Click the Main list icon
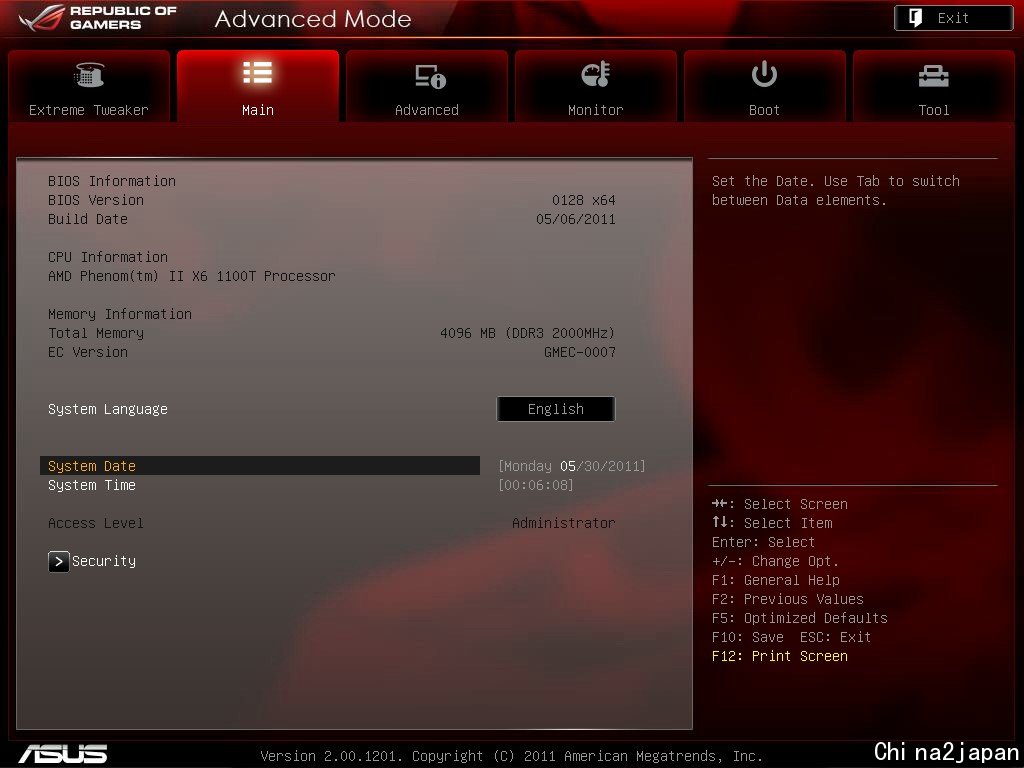The image size is (1024, 768). coord(257,72)
